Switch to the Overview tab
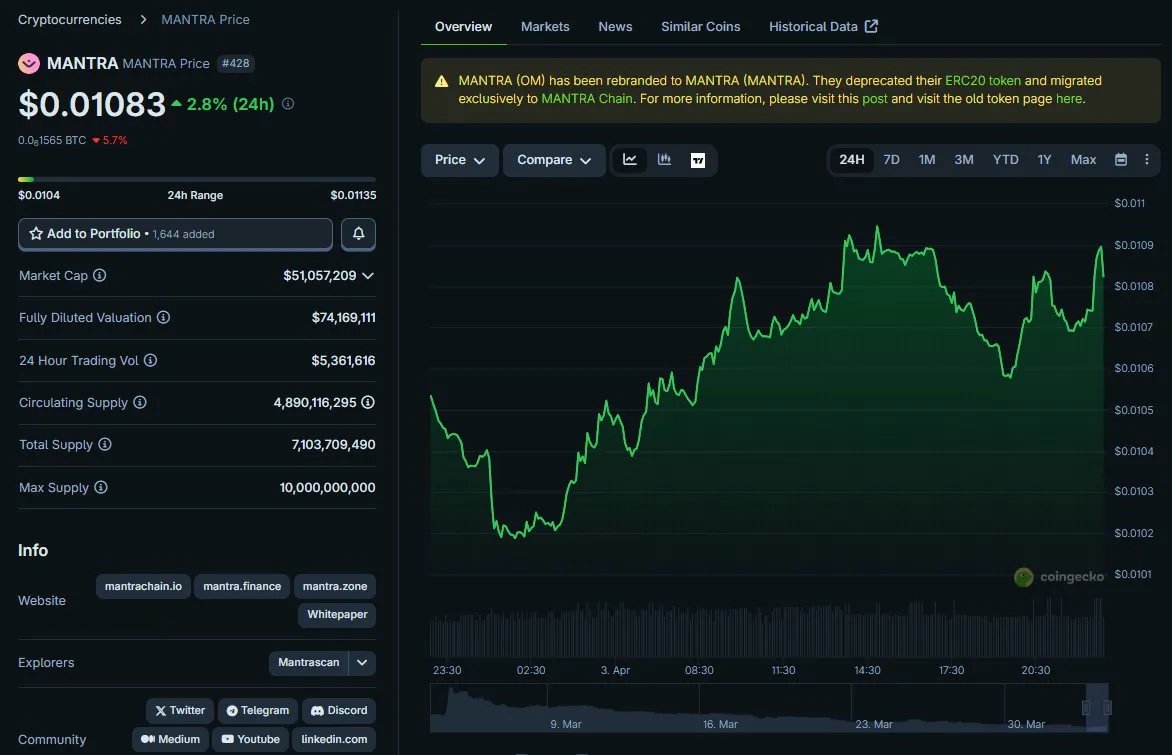This screenshot has width=1172, height=755. 463,27
